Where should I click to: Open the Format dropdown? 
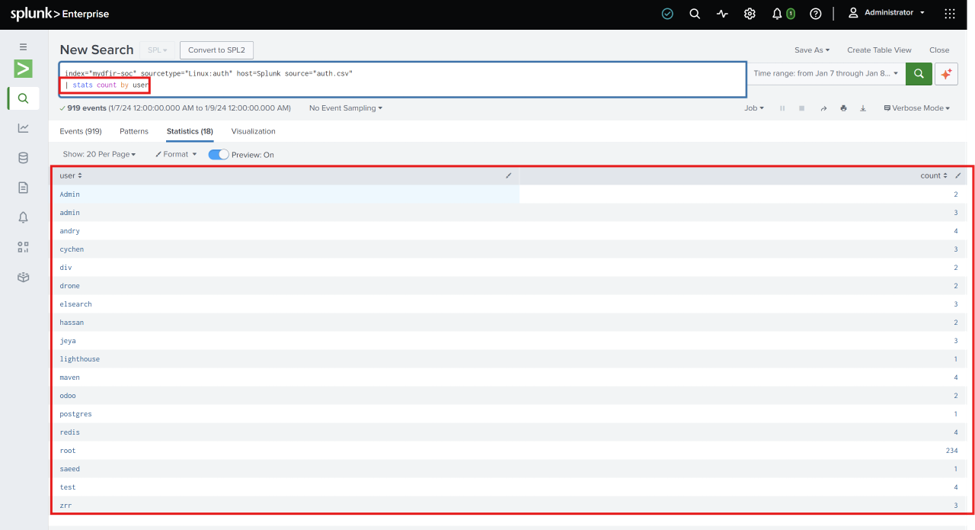176,154
